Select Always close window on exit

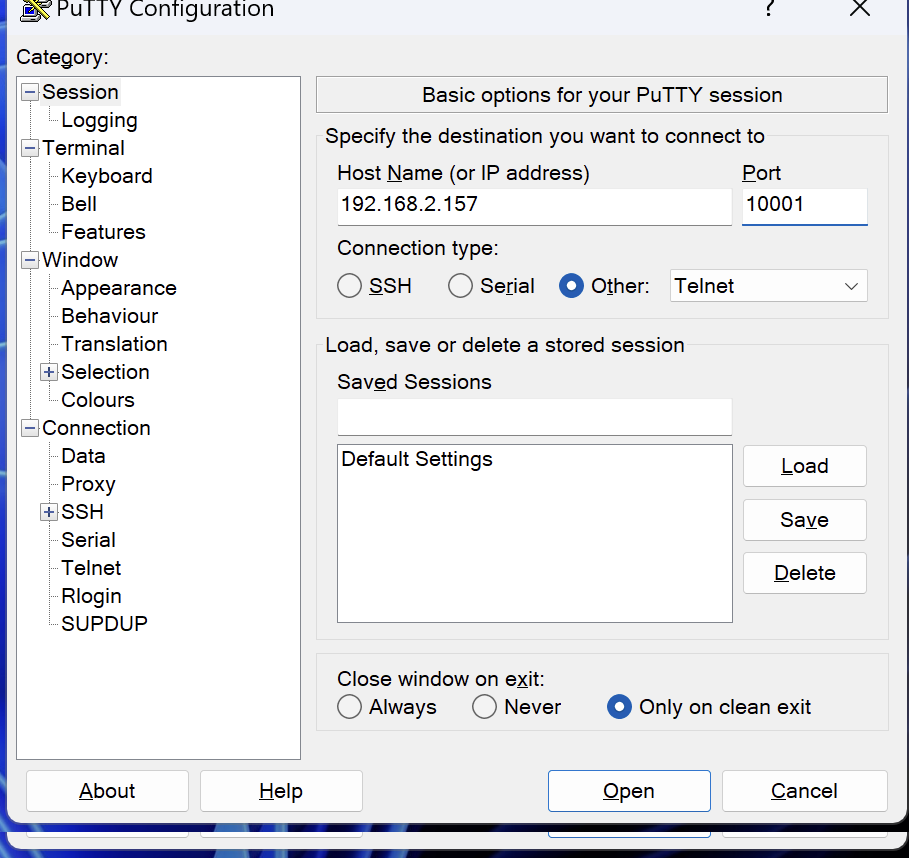[349, 707]
